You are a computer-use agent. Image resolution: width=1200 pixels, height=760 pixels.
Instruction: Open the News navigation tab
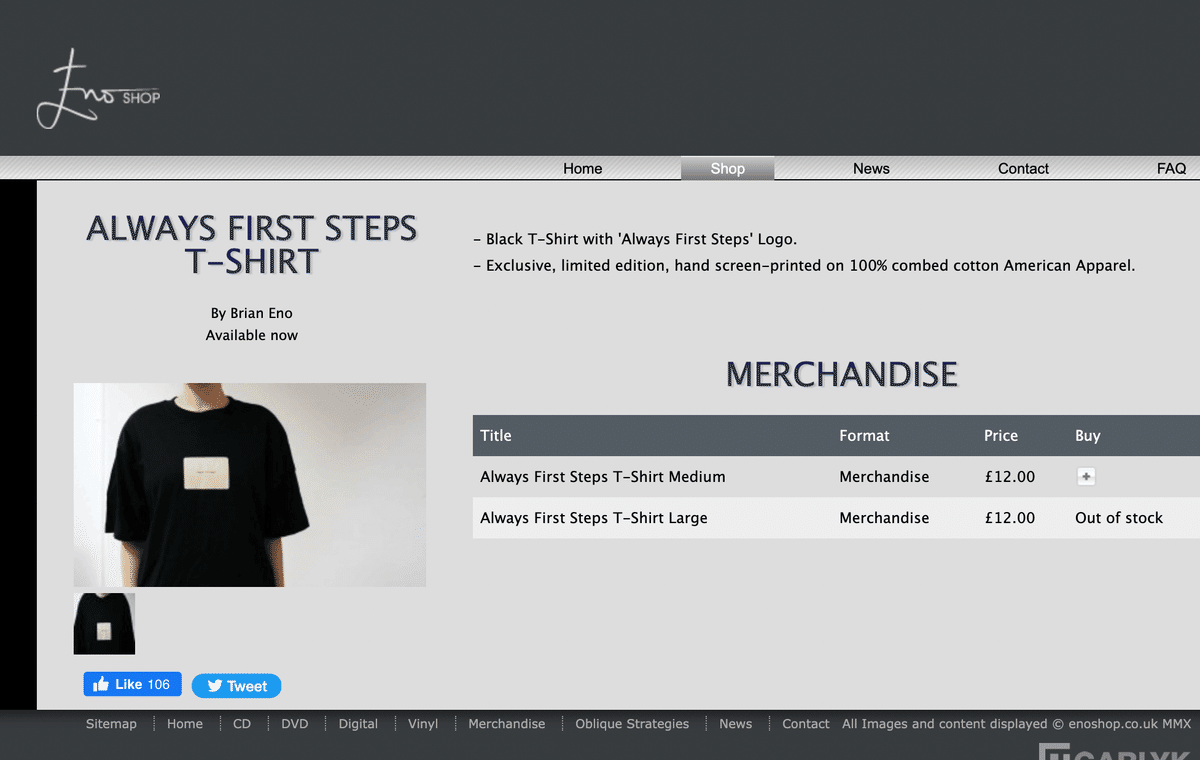[871, 168]
